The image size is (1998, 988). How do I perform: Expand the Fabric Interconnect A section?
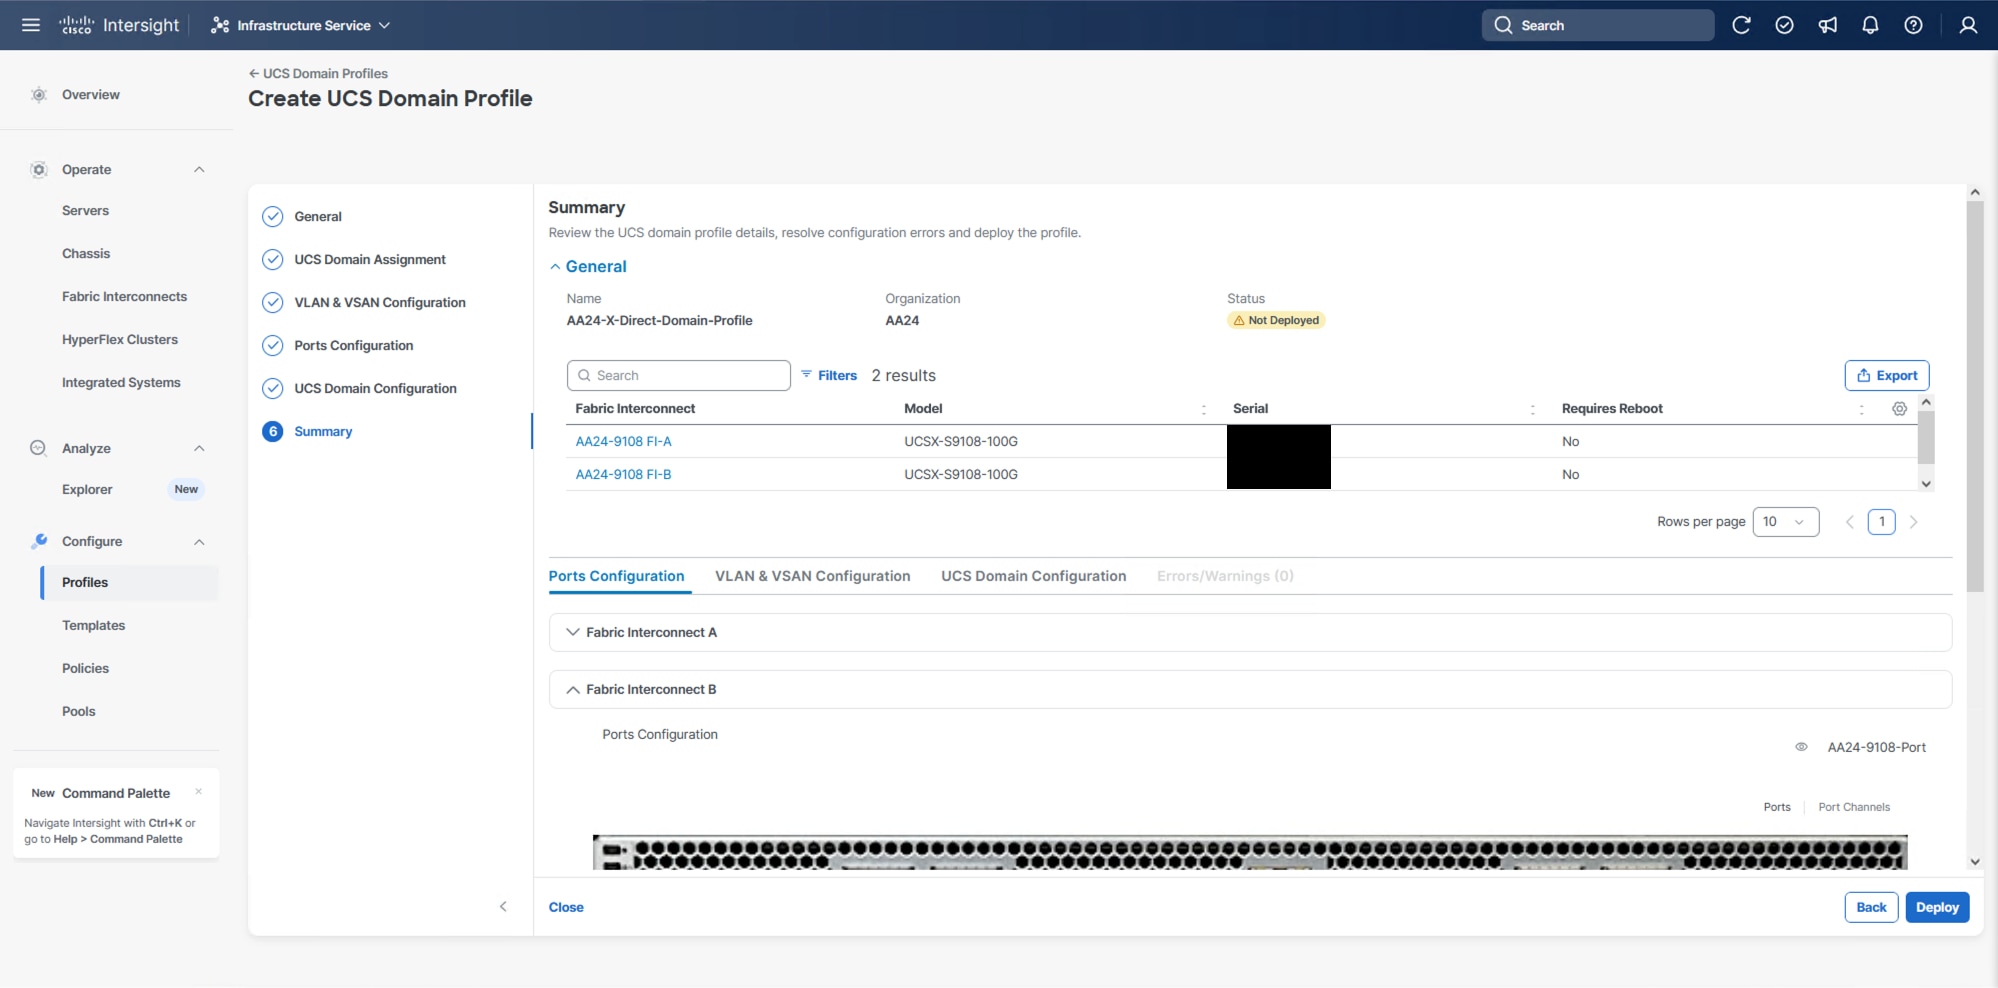tap(571, 631)
